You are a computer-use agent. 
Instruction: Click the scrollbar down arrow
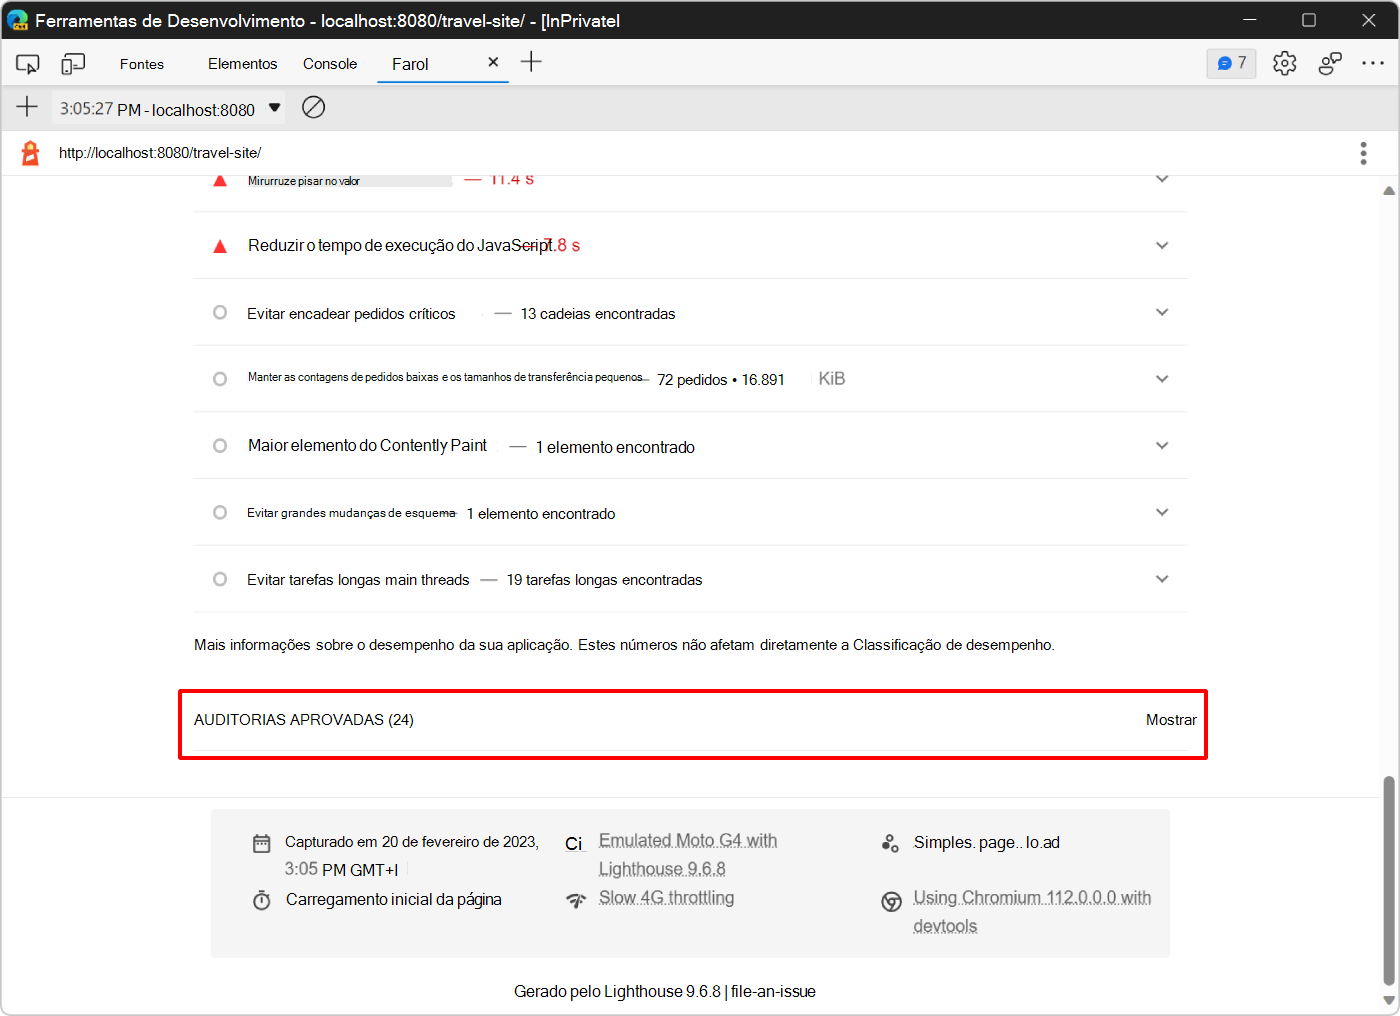click(x=1389, y=1000)
